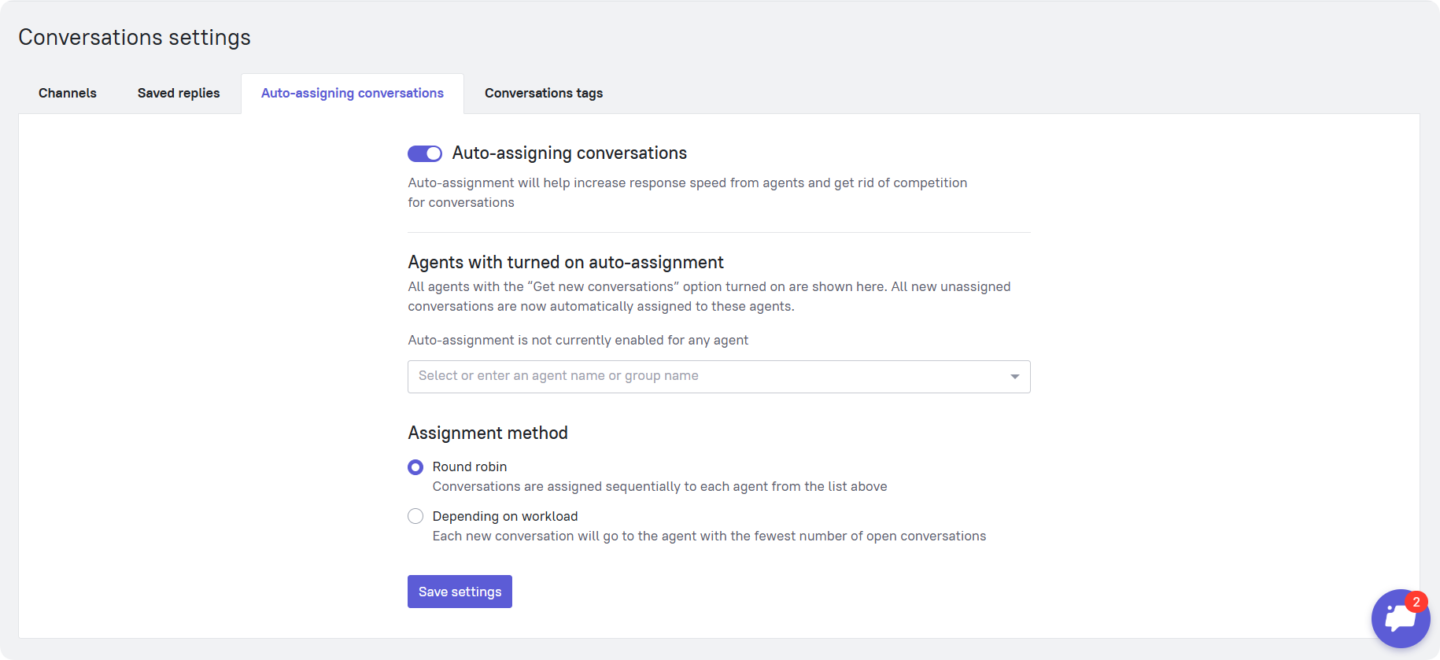Click the "Depending on workload" option label

tap(505, 516)
